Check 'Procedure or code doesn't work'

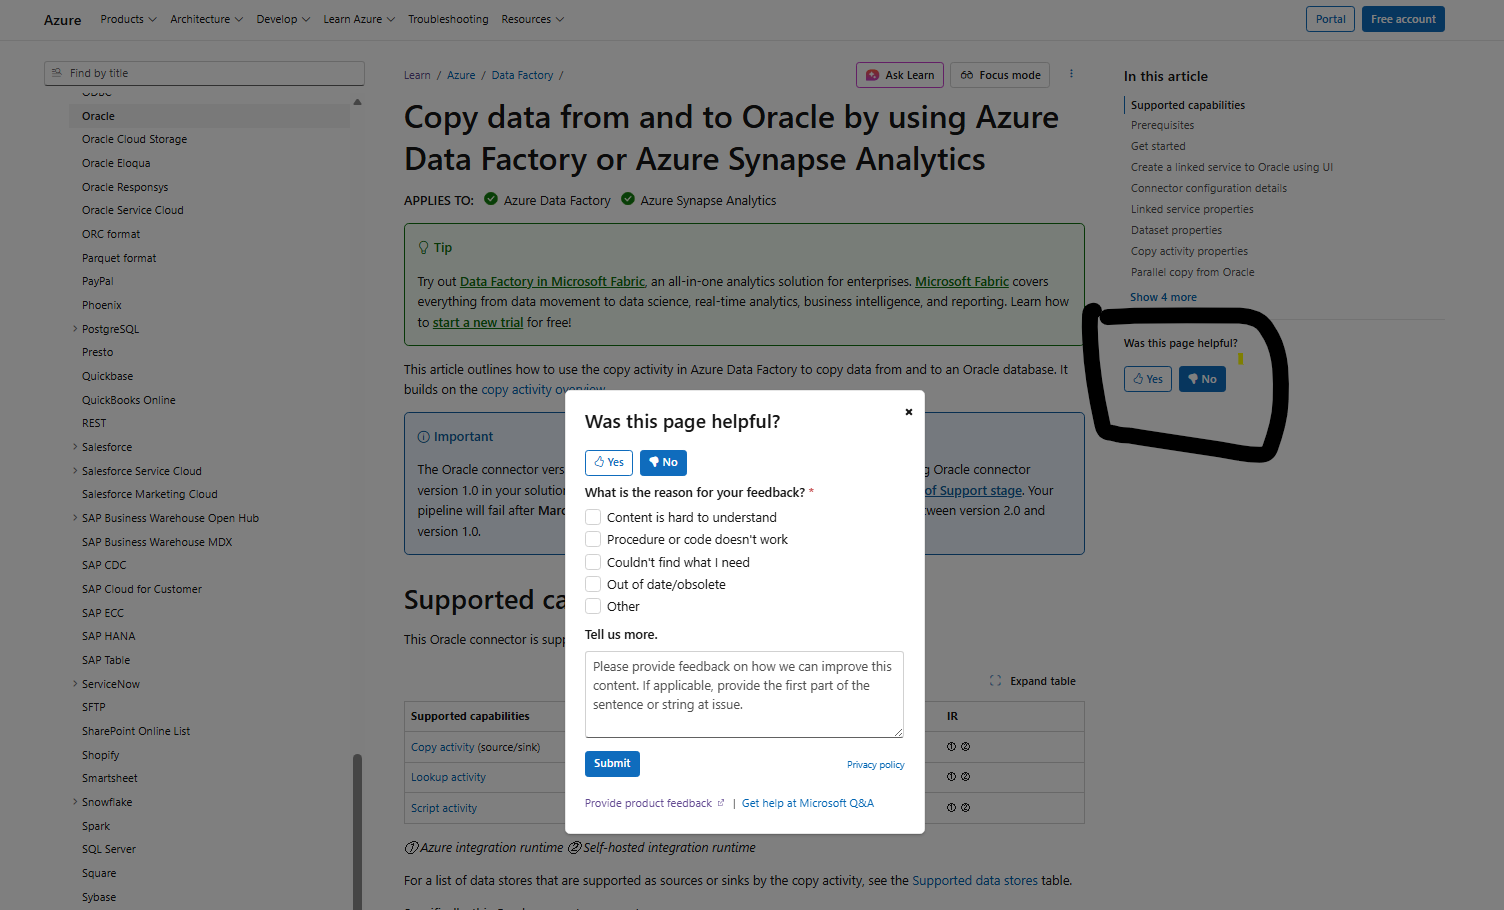point(593,539)
